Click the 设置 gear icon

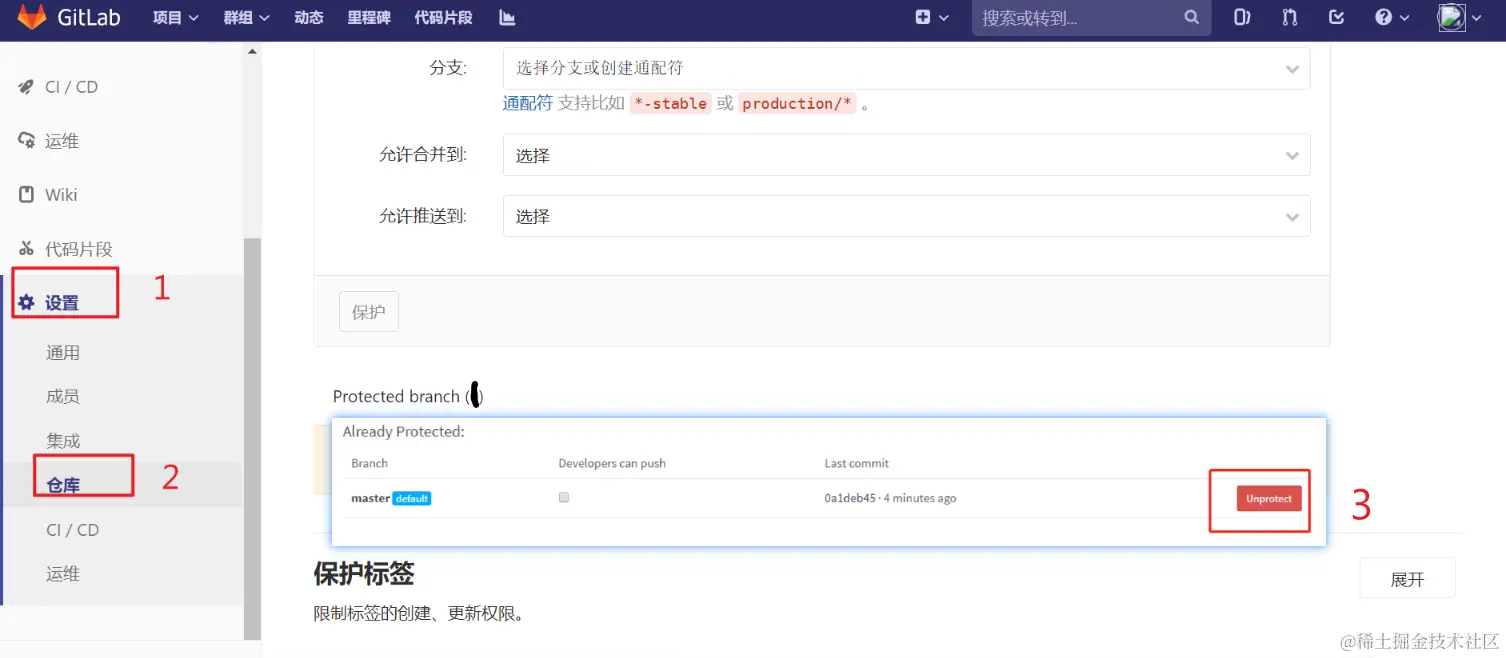click(x=27, y=302)
